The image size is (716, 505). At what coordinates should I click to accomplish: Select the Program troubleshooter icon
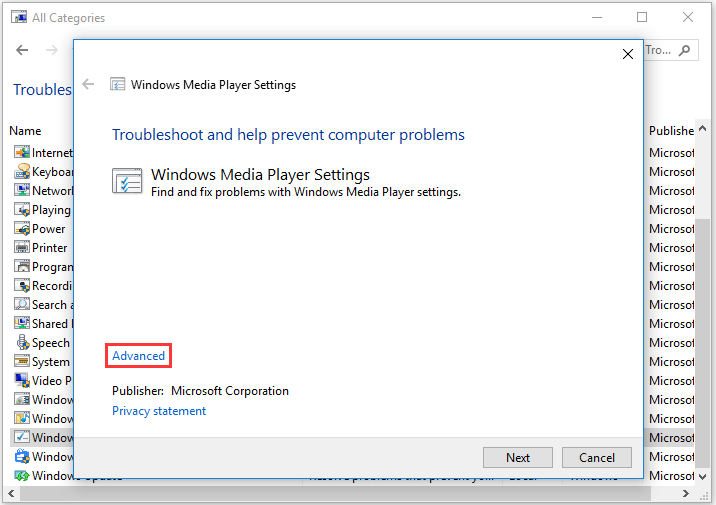(21, 266)
